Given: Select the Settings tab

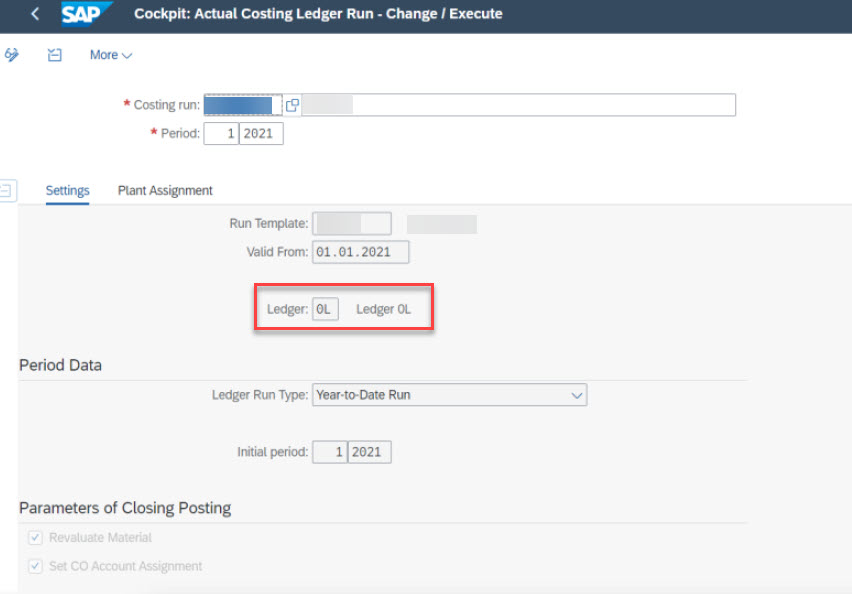Looking at the screenshot, I should pos(67,190).
